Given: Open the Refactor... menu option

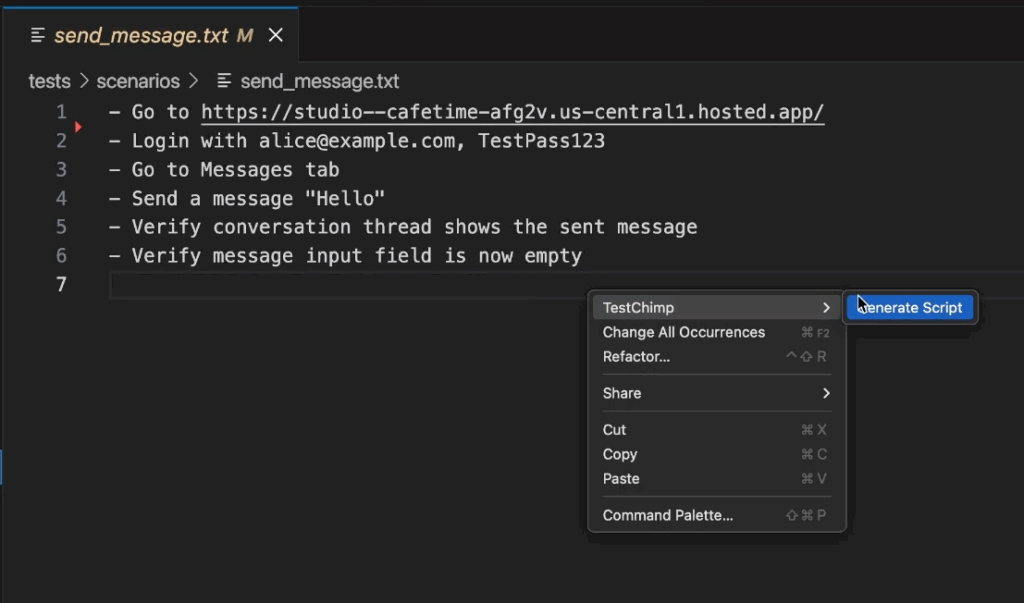Looking at the screenshot, I should (x=636, y=356).
